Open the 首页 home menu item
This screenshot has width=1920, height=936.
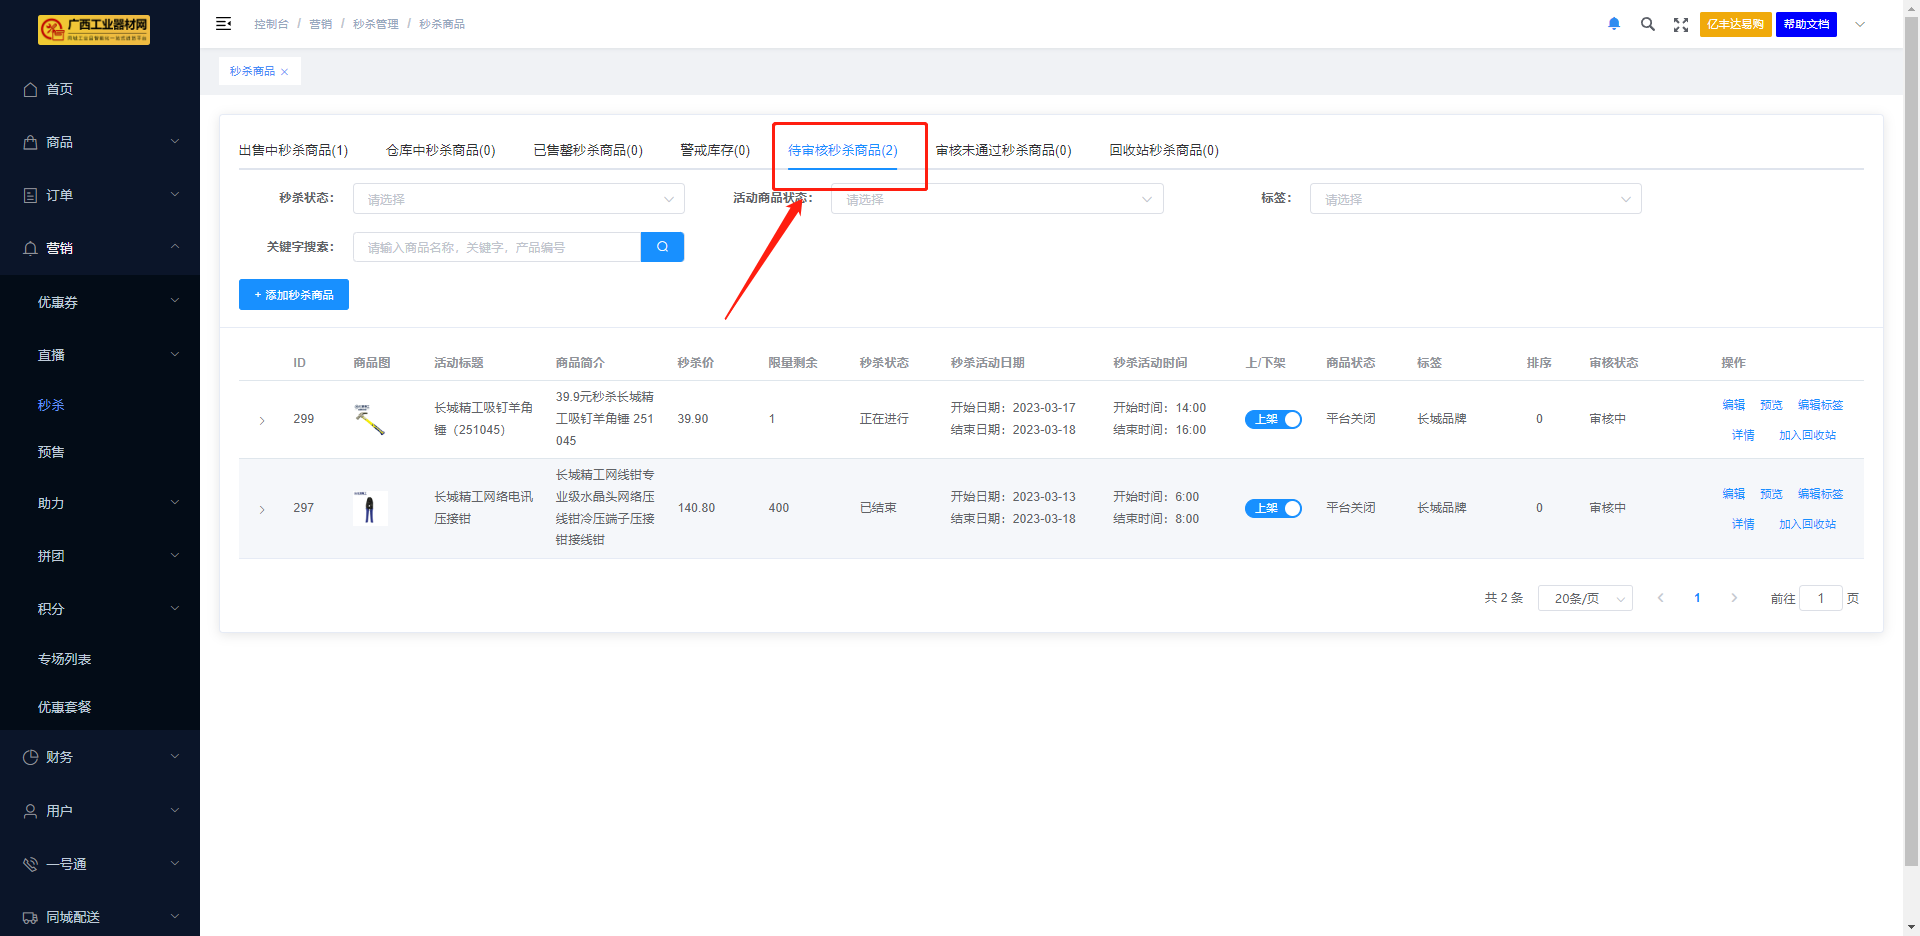point(60,89)
